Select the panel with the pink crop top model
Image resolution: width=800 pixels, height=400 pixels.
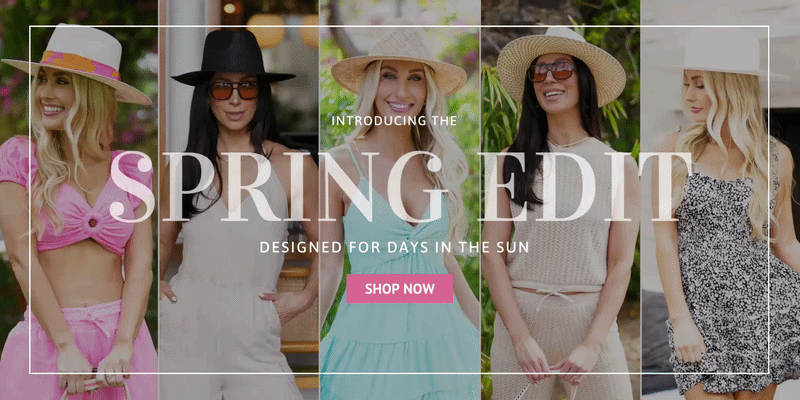tap(79, 200)
